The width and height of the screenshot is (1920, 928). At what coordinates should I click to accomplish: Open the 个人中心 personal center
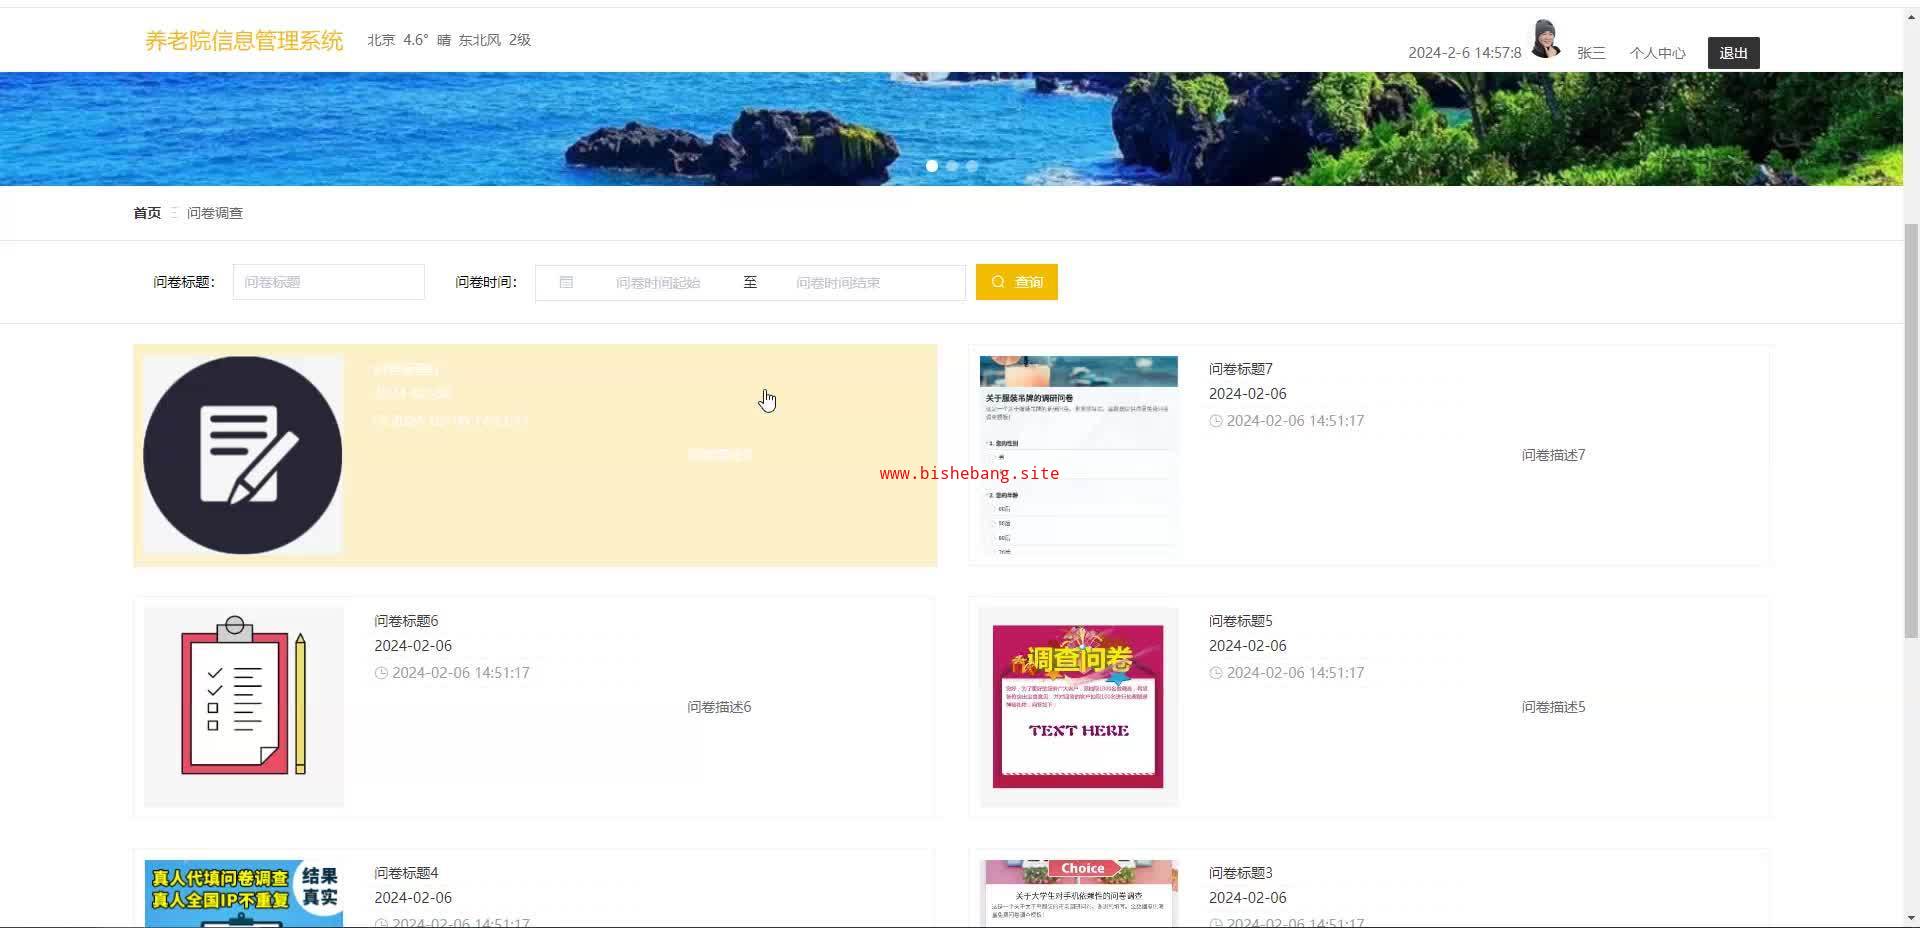click(x=1657, y=53)
